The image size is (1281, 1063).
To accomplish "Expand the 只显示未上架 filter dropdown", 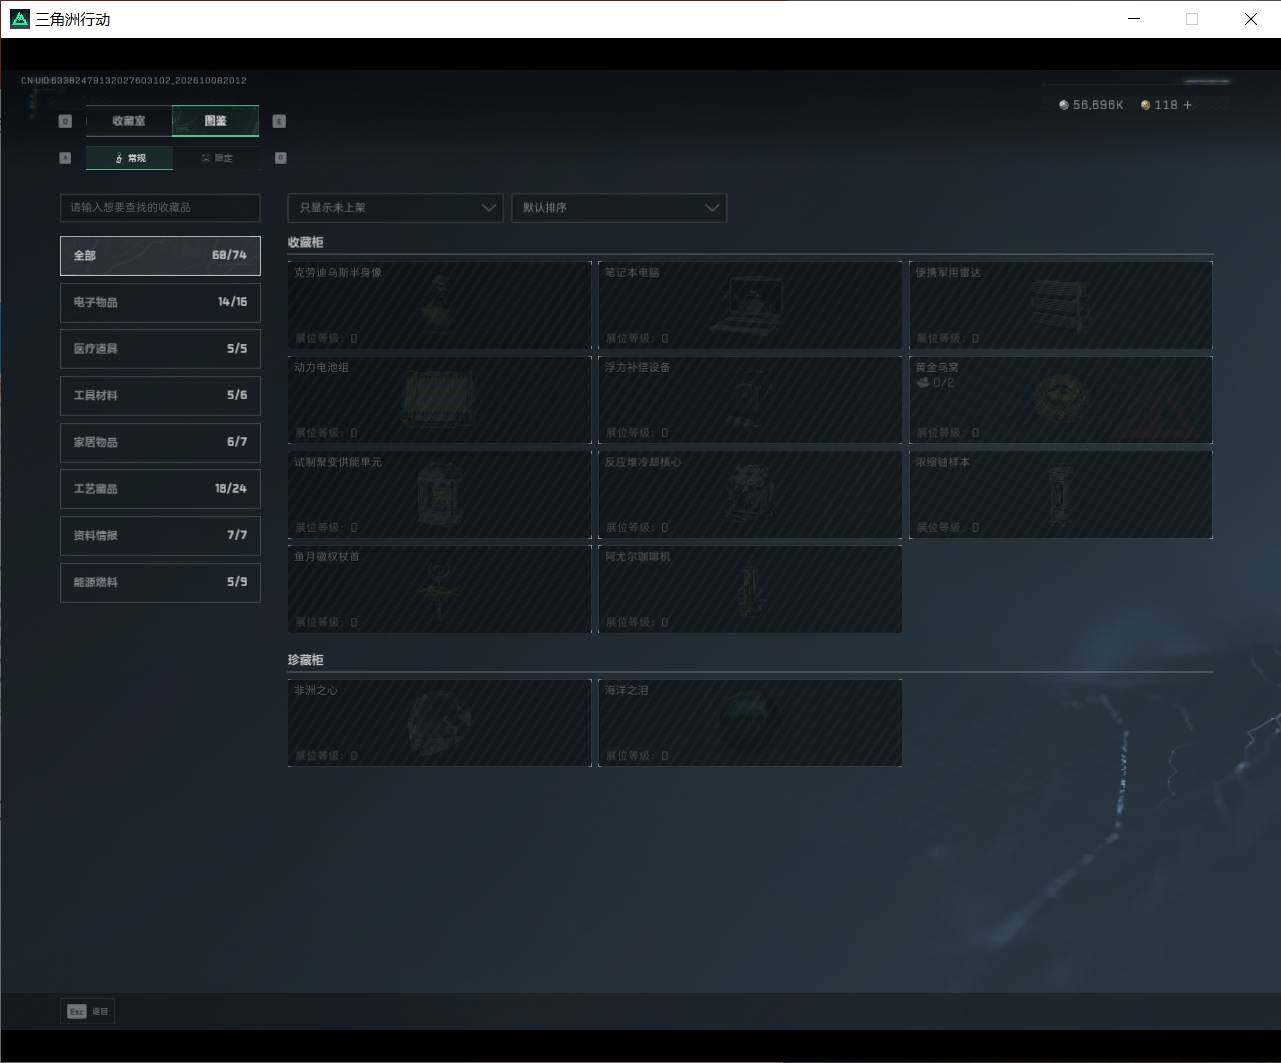I will 396,208.
